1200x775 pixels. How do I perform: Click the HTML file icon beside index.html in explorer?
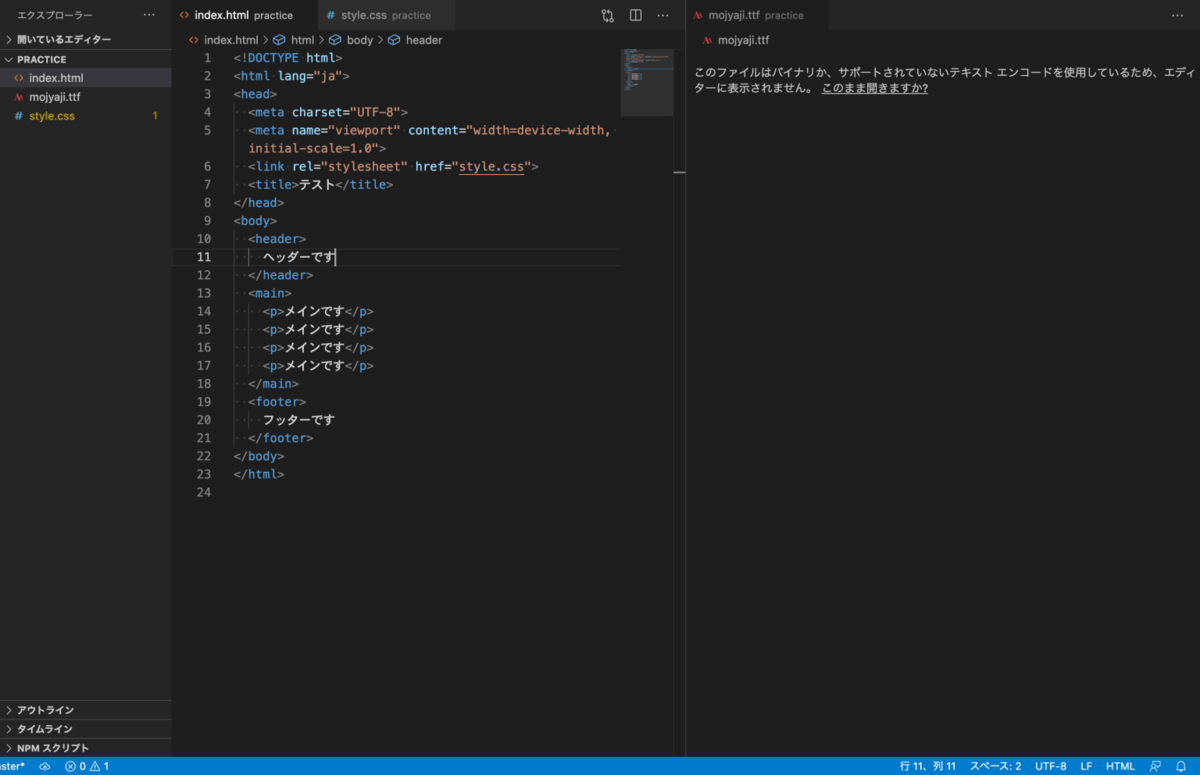18,78
